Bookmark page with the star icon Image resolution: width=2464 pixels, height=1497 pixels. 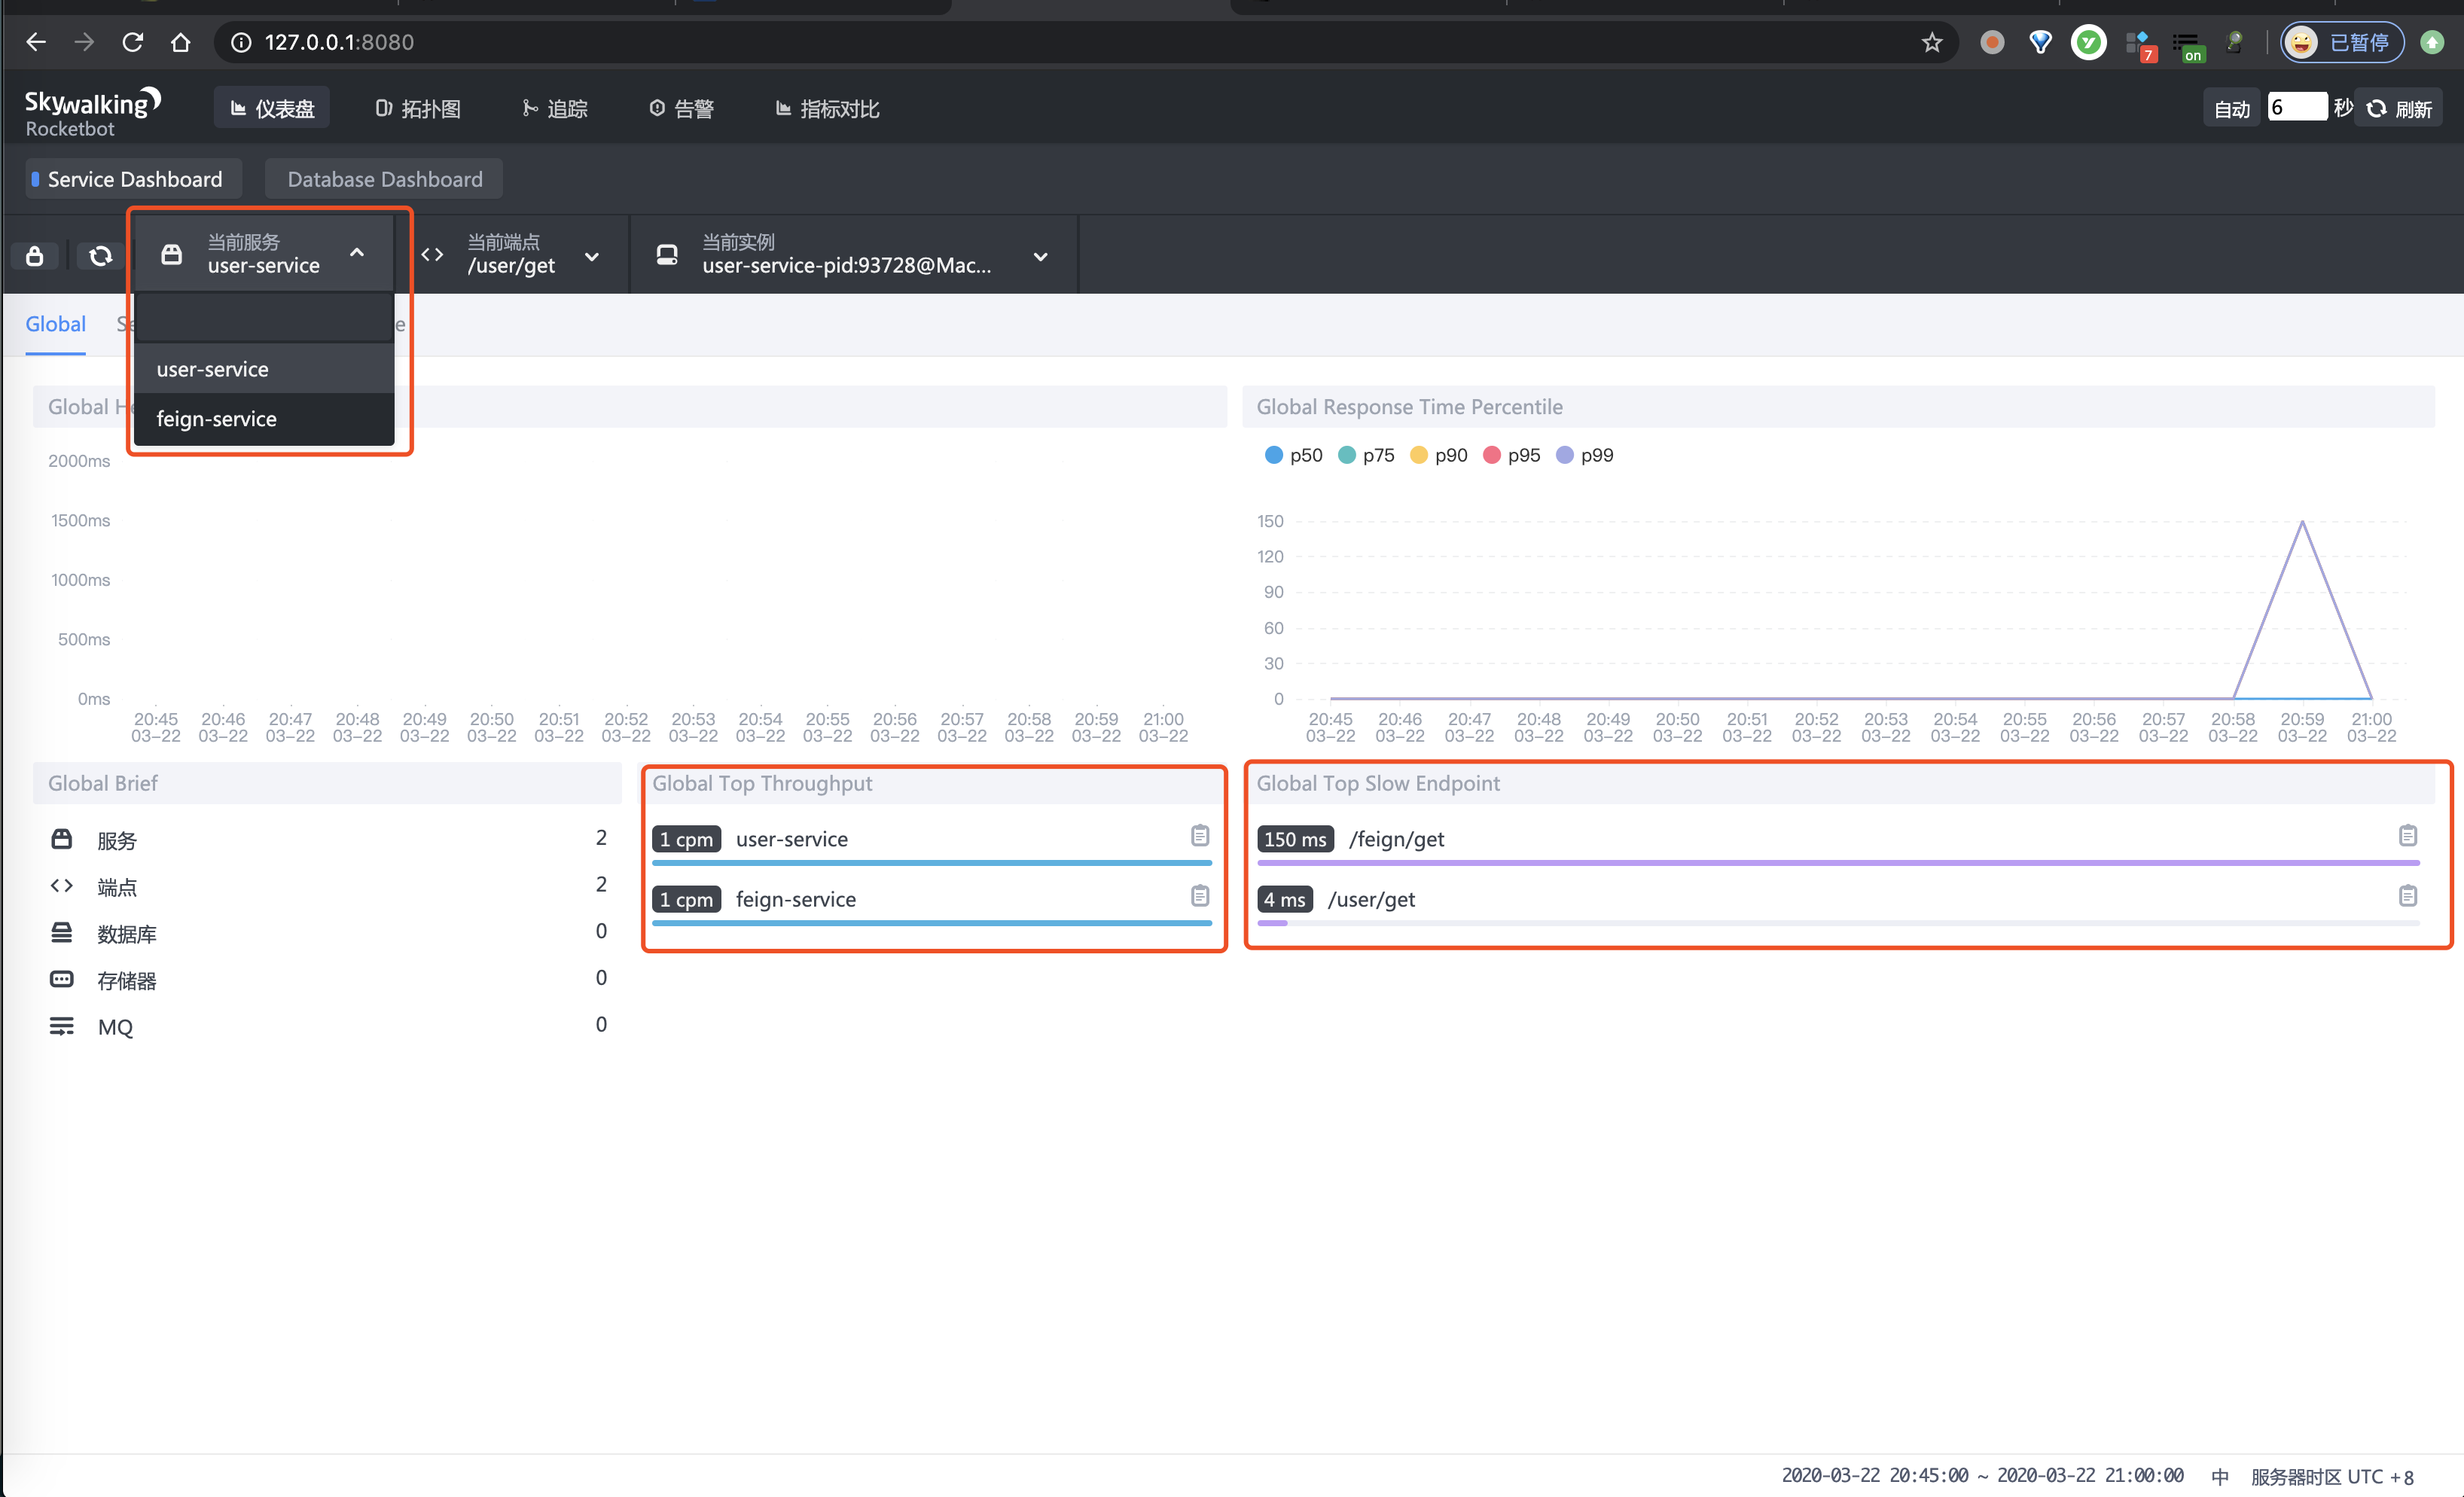(x=1931, y=42)
